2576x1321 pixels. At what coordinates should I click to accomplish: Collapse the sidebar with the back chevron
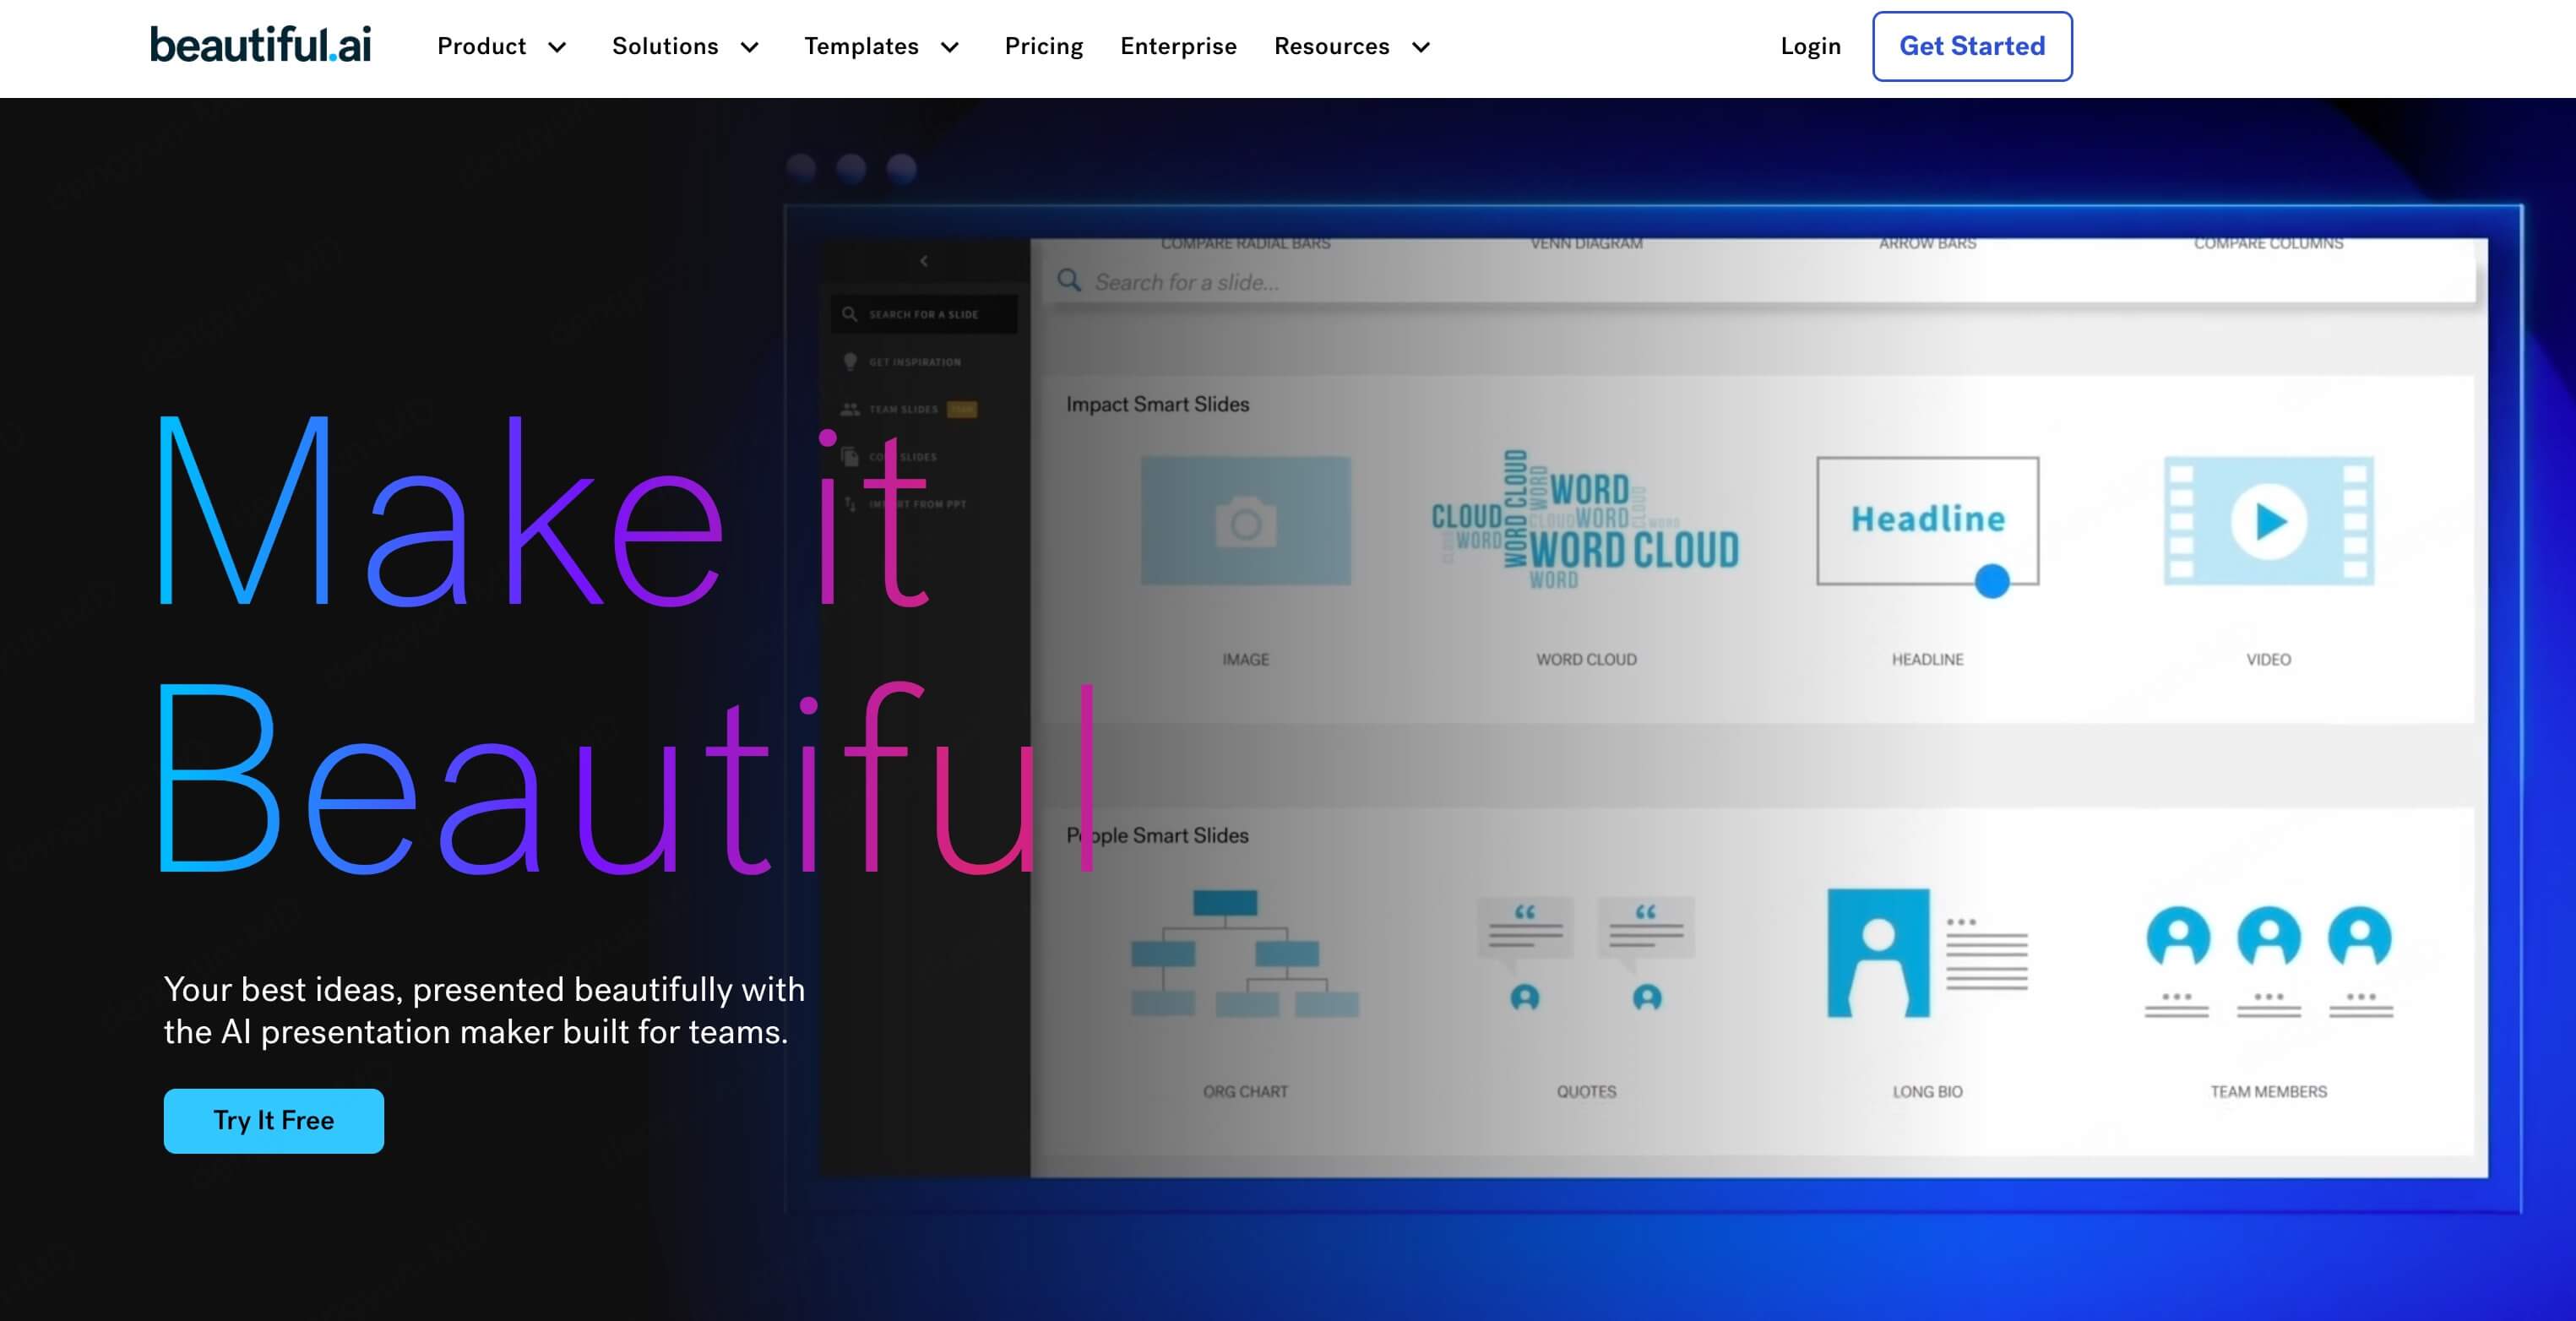point(924,261)
